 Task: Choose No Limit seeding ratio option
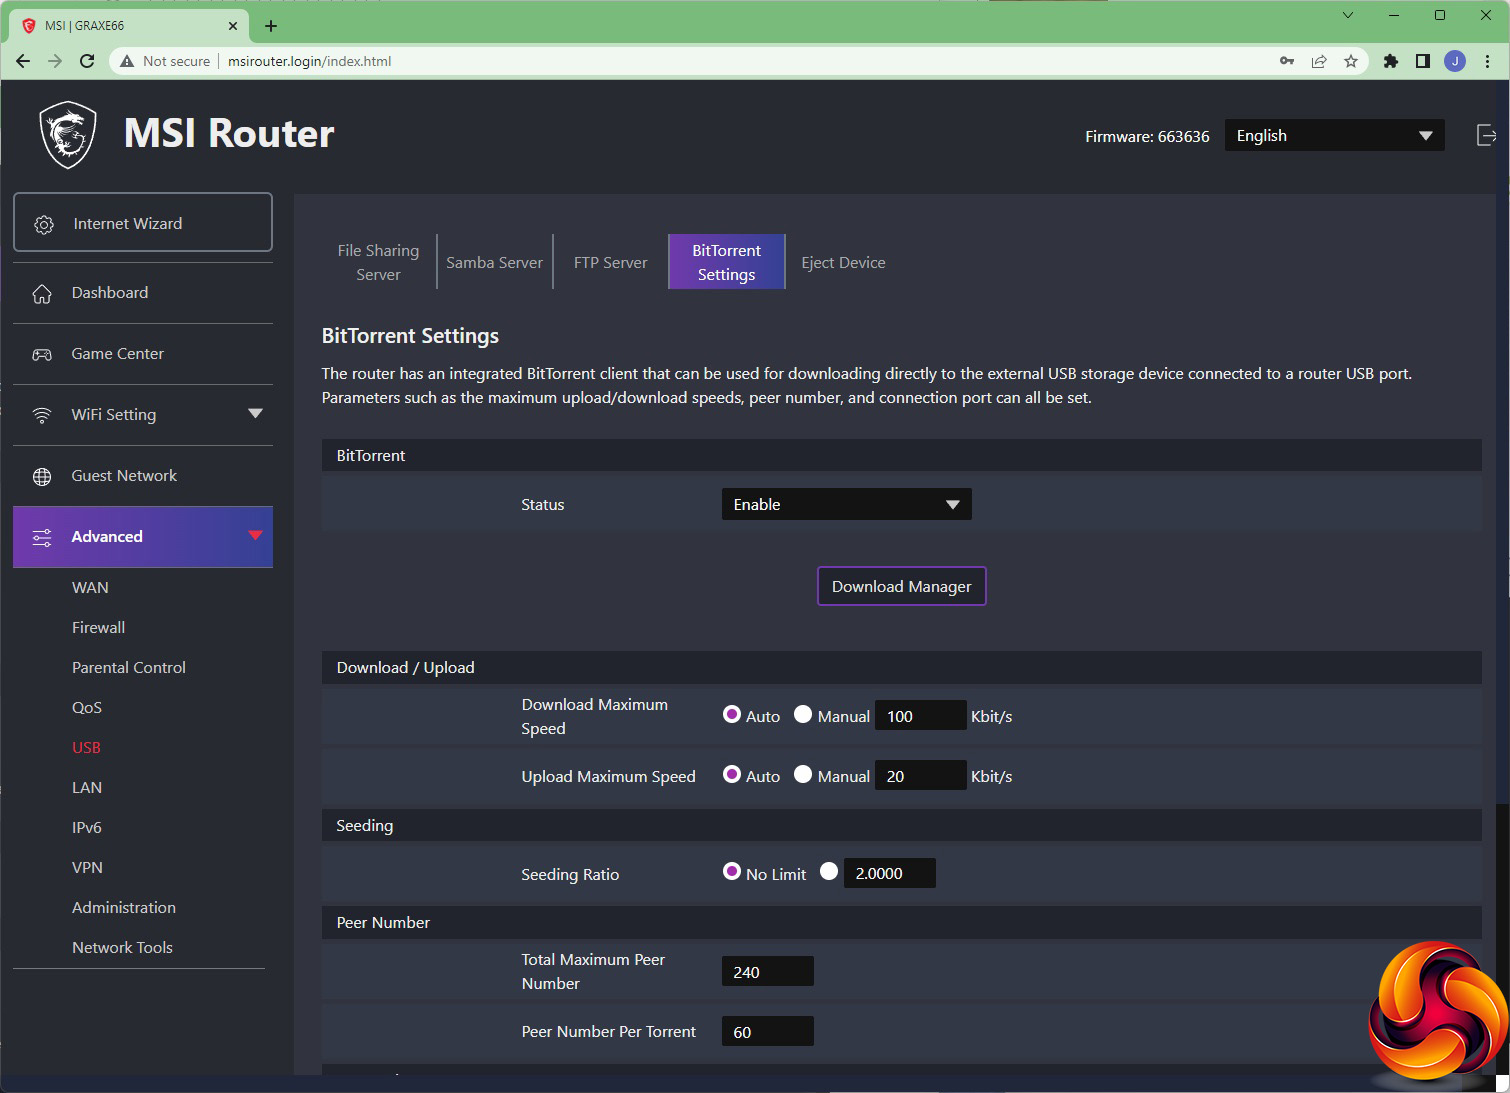pyautogui.click(x=732, y=872)
